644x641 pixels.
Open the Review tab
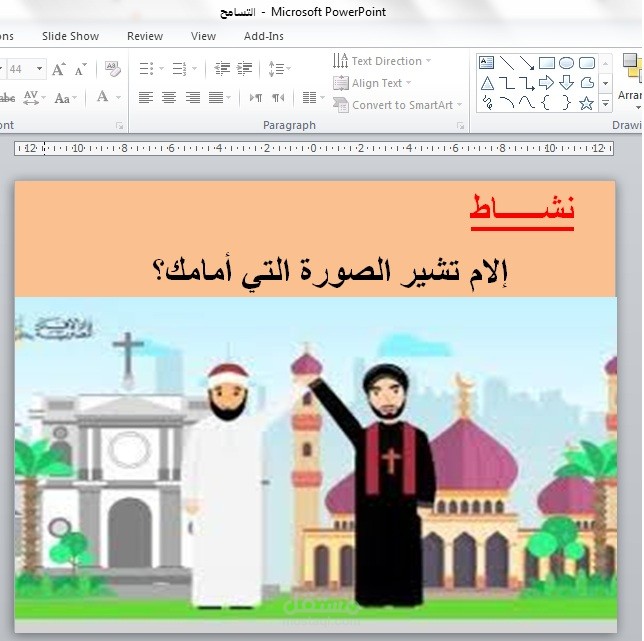coord(145,36)
